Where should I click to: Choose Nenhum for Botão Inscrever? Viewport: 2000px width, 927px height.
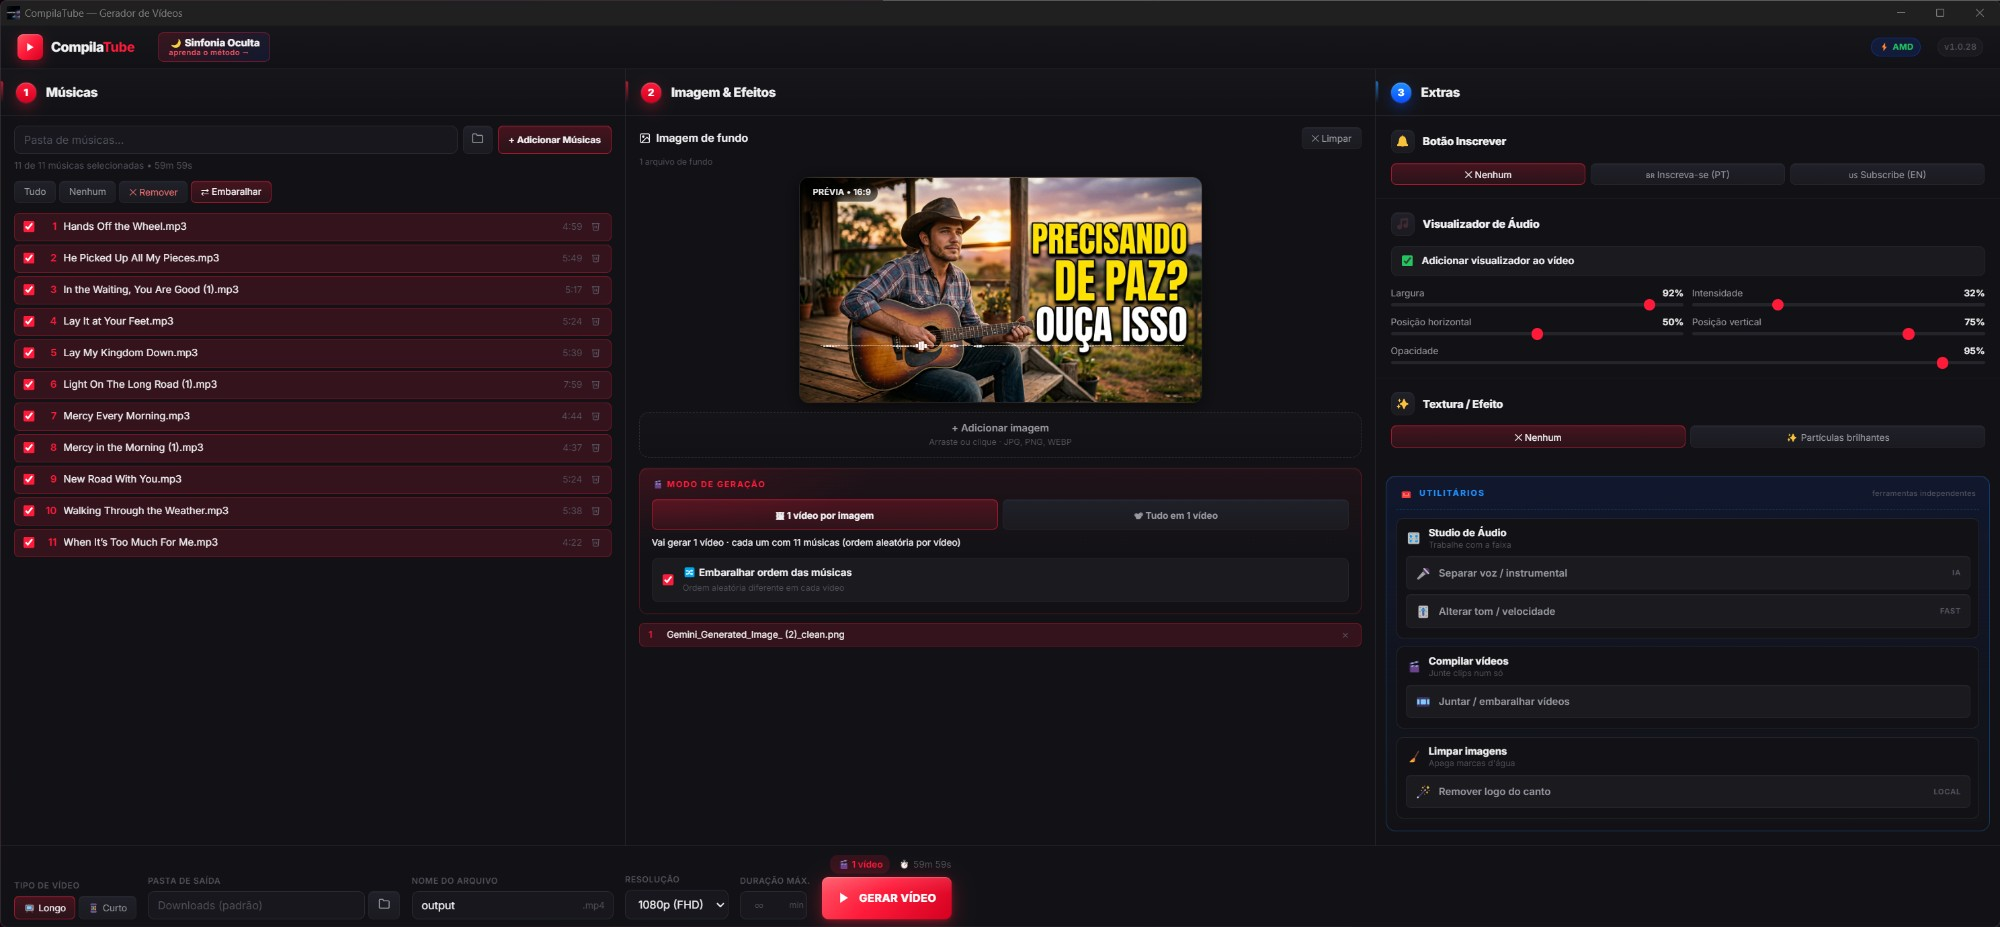point(1487,175)
